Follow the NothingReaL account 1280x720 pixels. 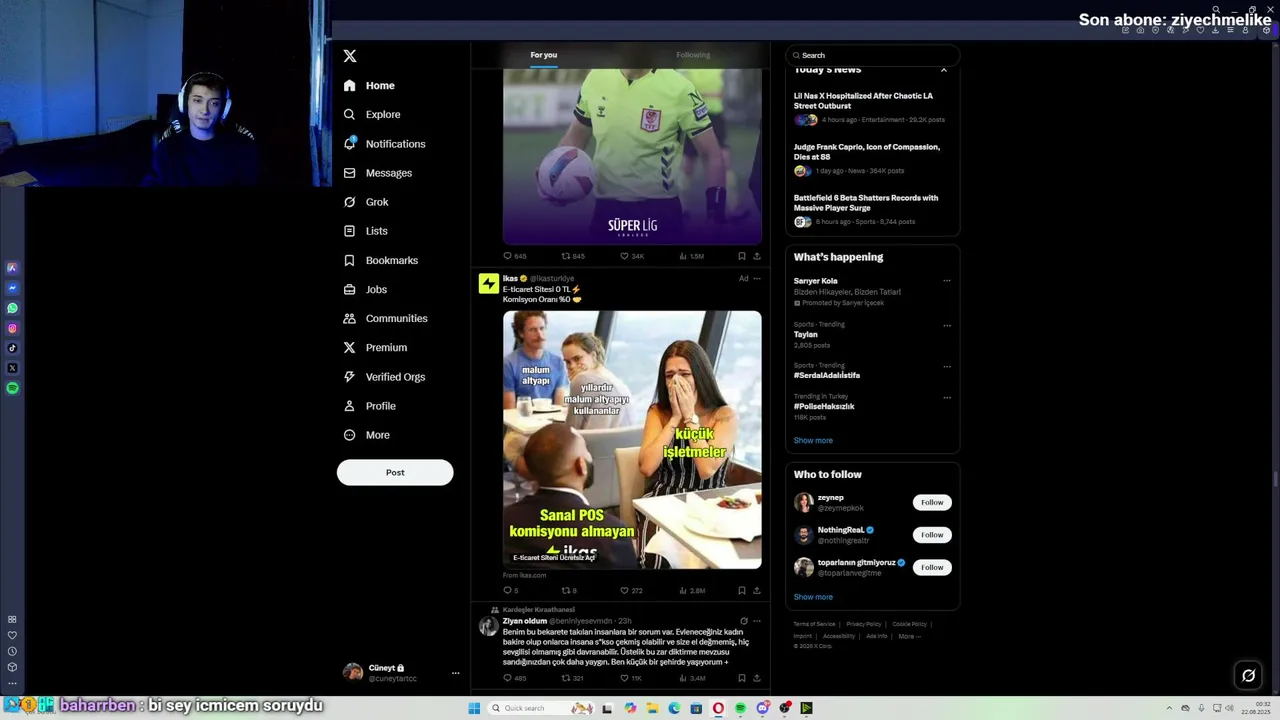coord(932,535)
